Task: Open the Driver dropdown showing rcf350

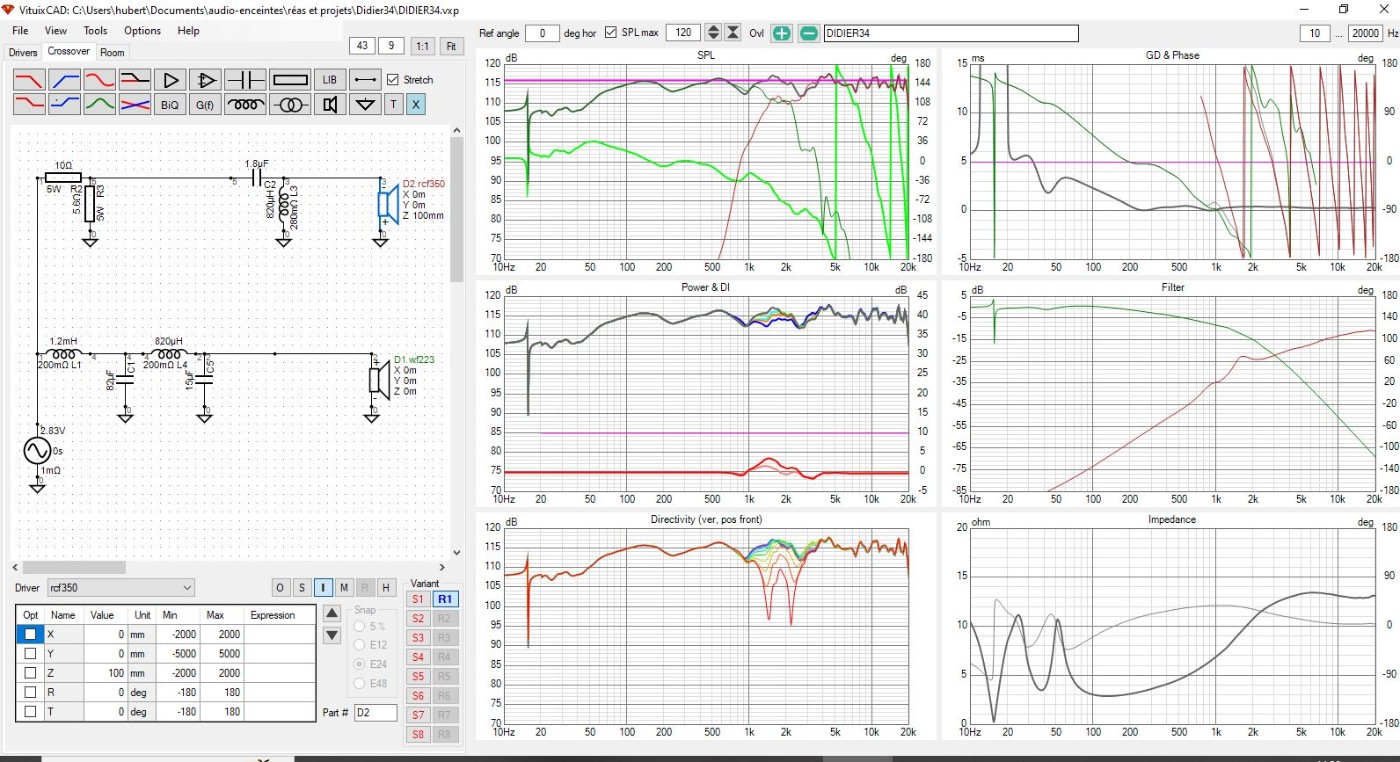Action: (121, 587)
